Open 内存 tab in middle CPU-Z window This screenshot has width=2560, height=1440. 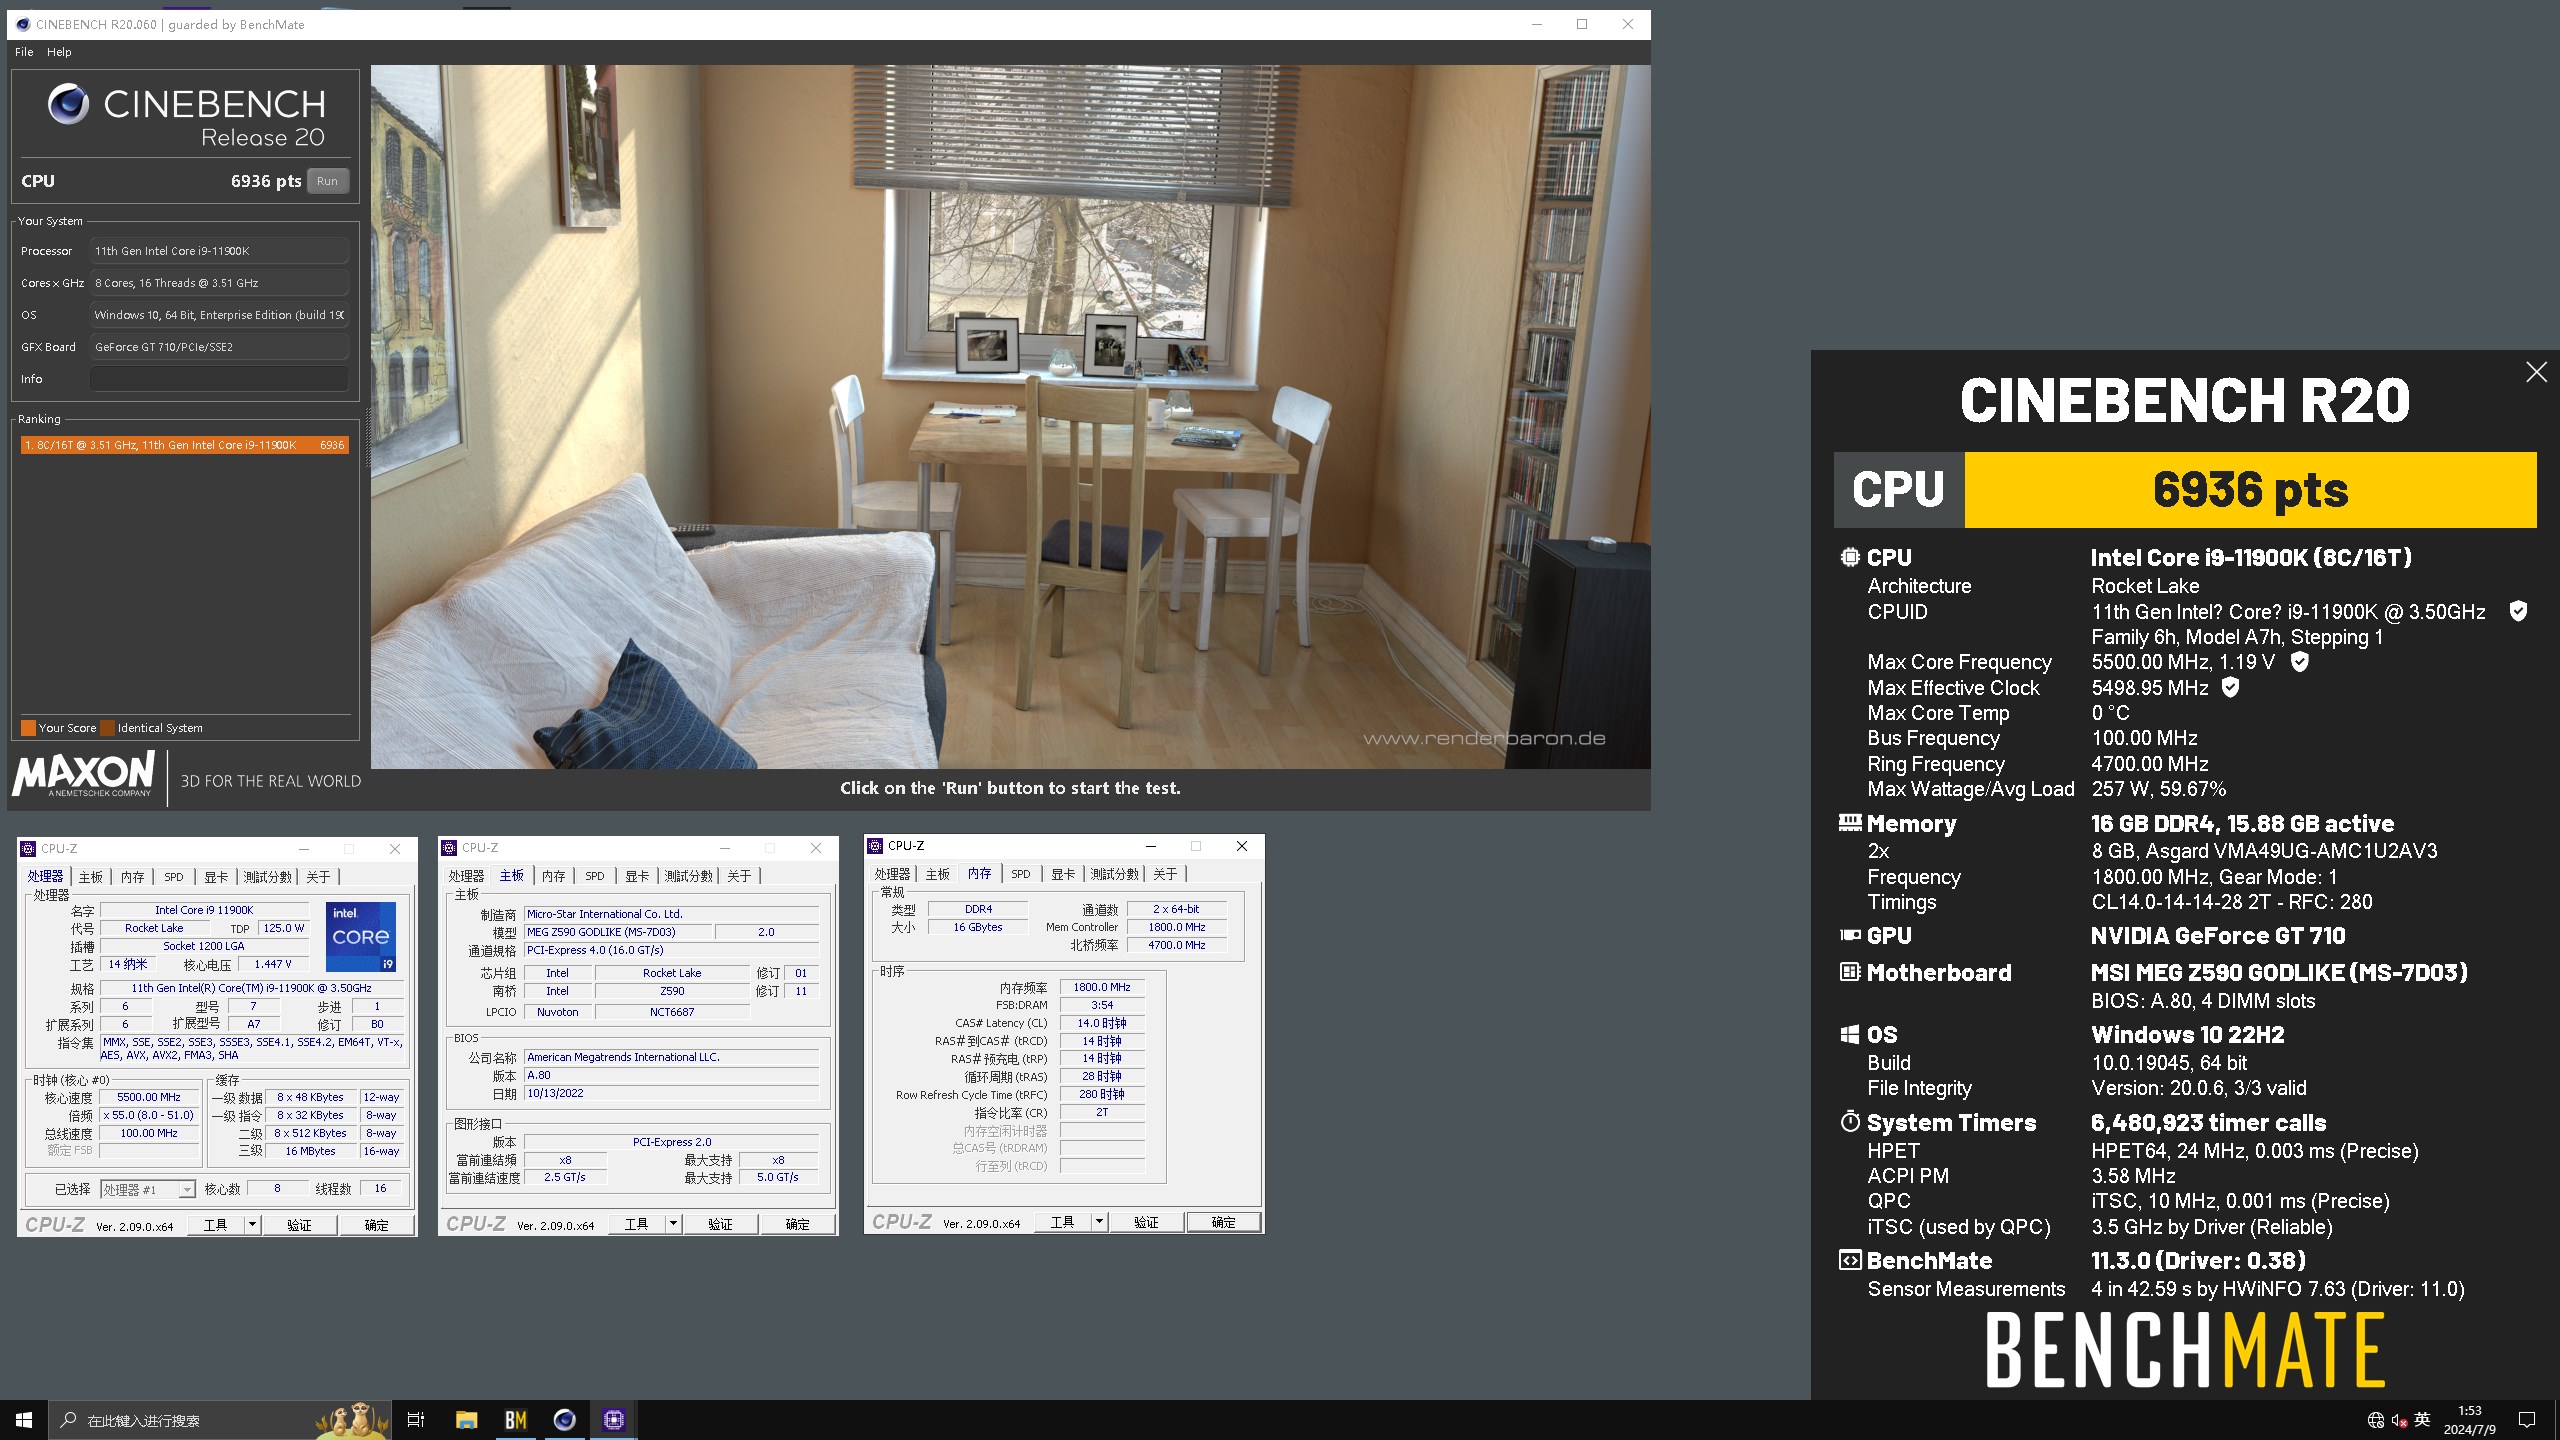point(554,876)
